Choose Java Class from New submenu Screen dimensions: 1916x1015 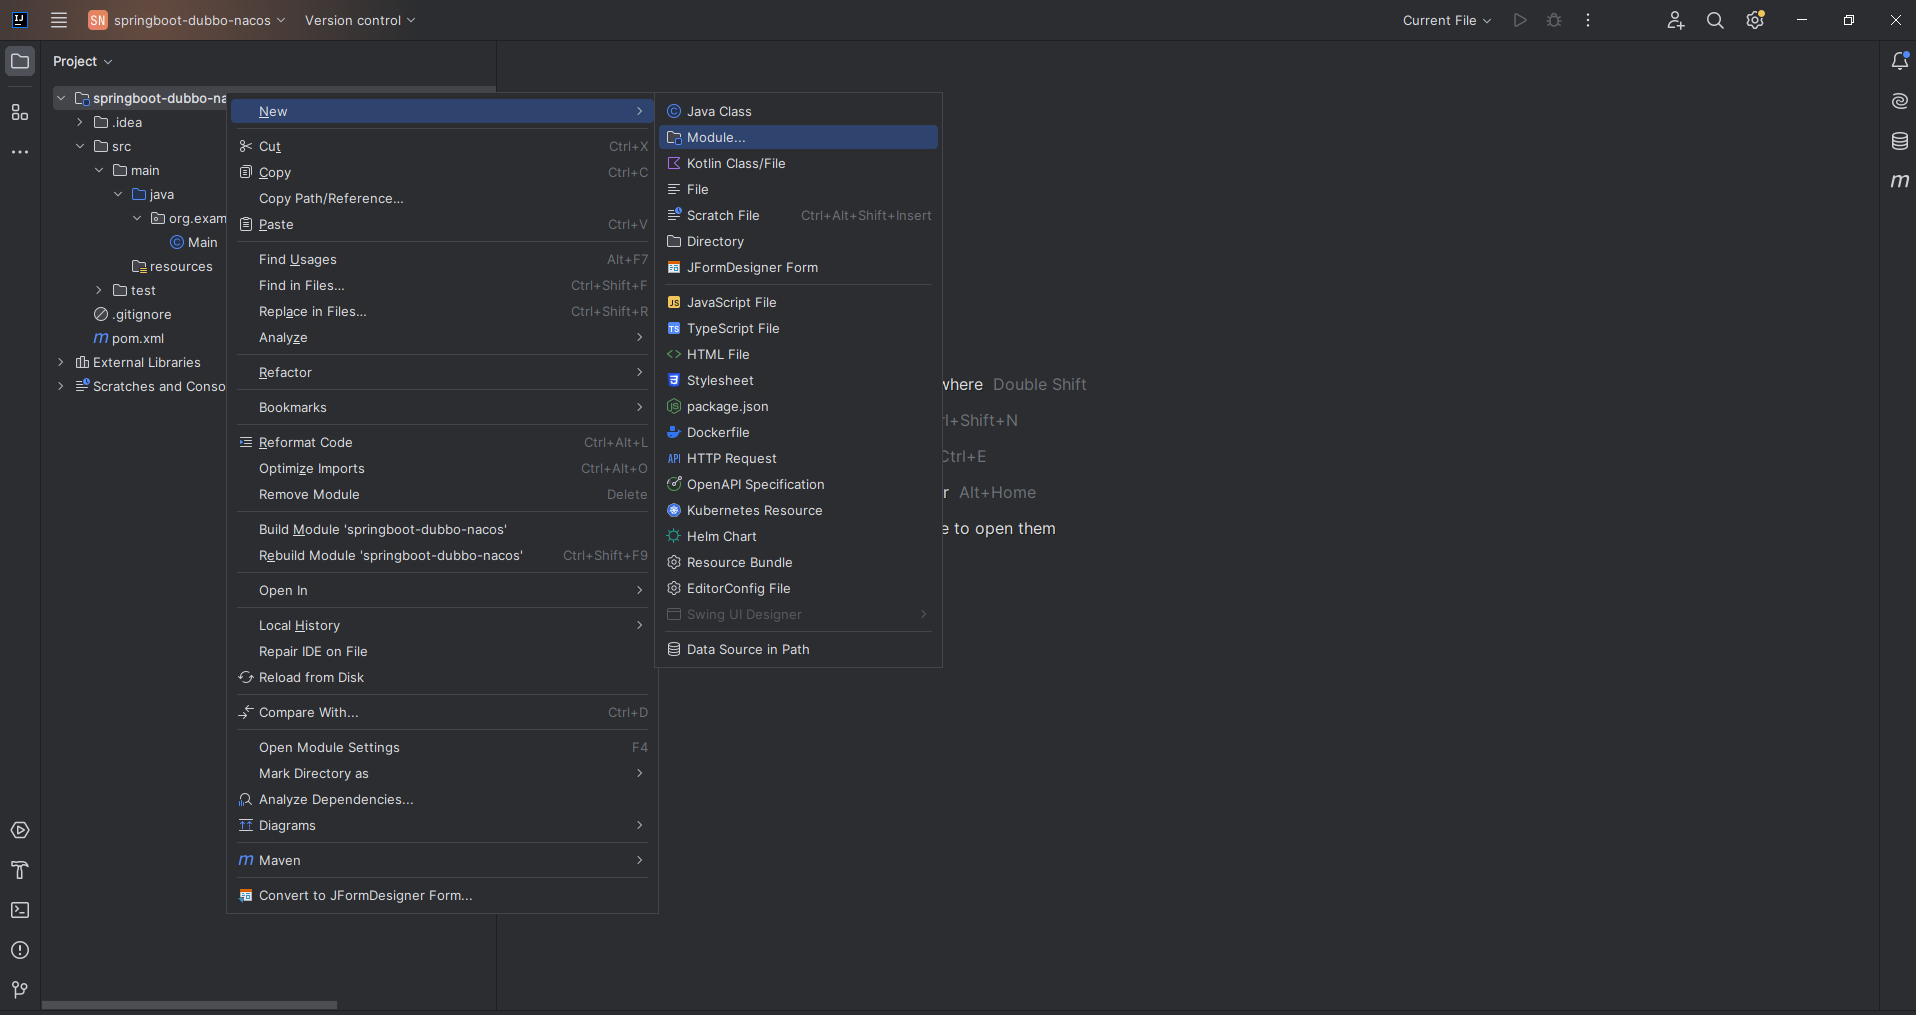click(798, 111)
